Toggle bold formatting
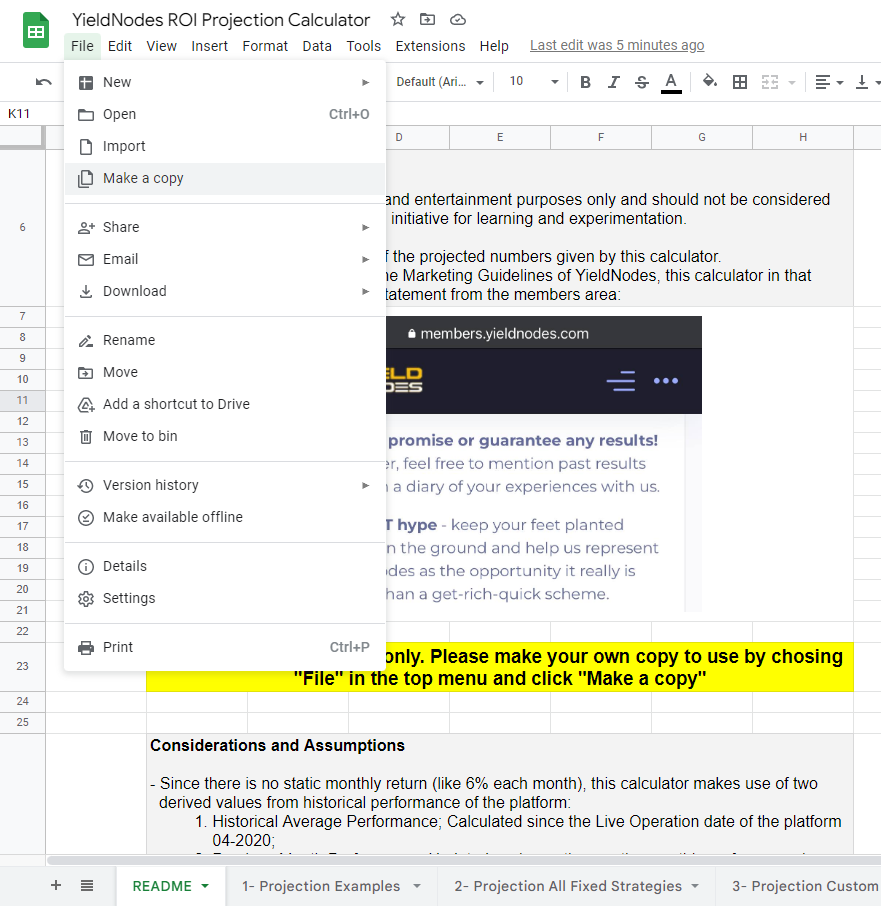This screenshot has height=909, width=881. [585, 82]
